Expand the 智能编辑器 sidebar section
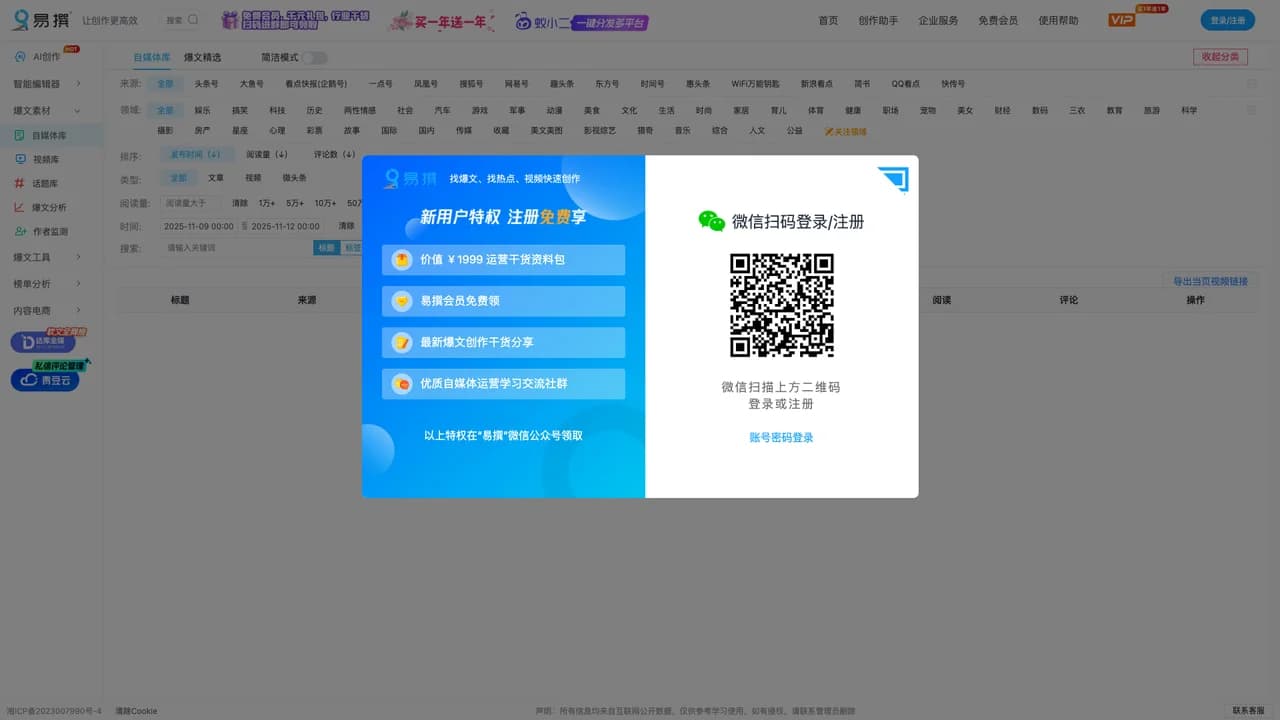This screenshot has height=720, width=1280. point(47,84)
